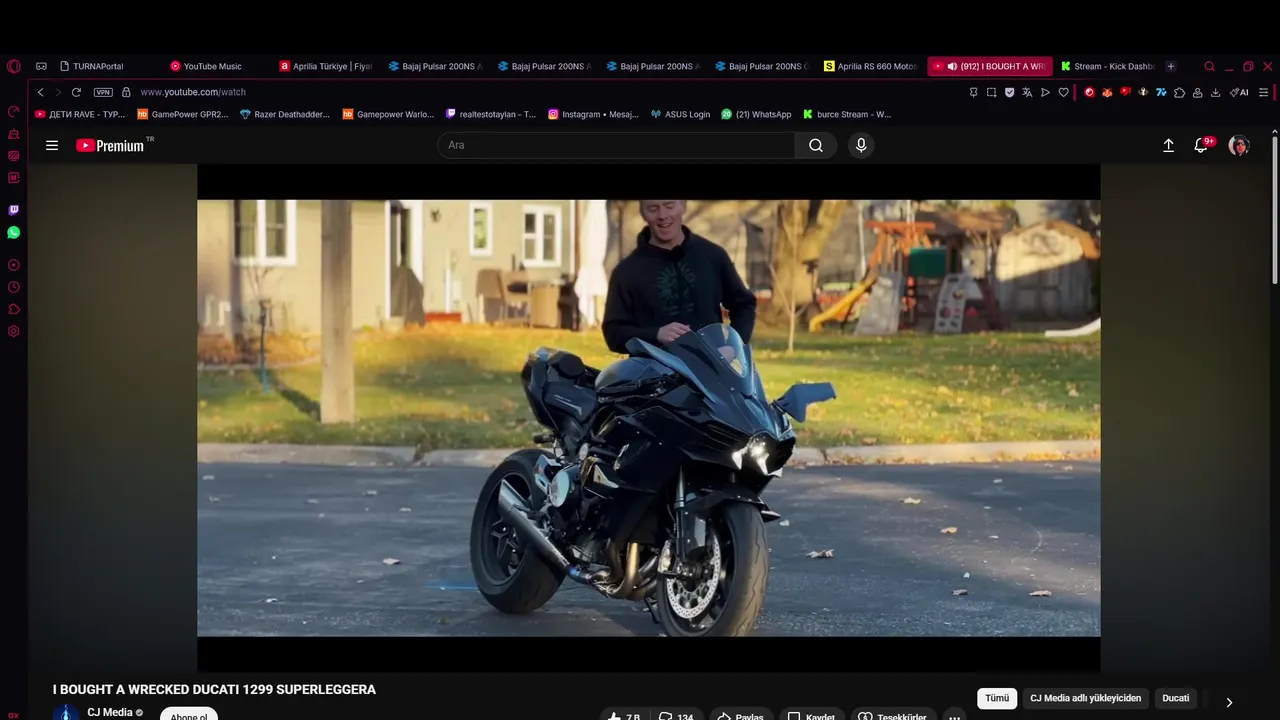Open GX Cleaner icon in sidebar
This screenshot has width=1280, height=720.
[x=13, y=134]
